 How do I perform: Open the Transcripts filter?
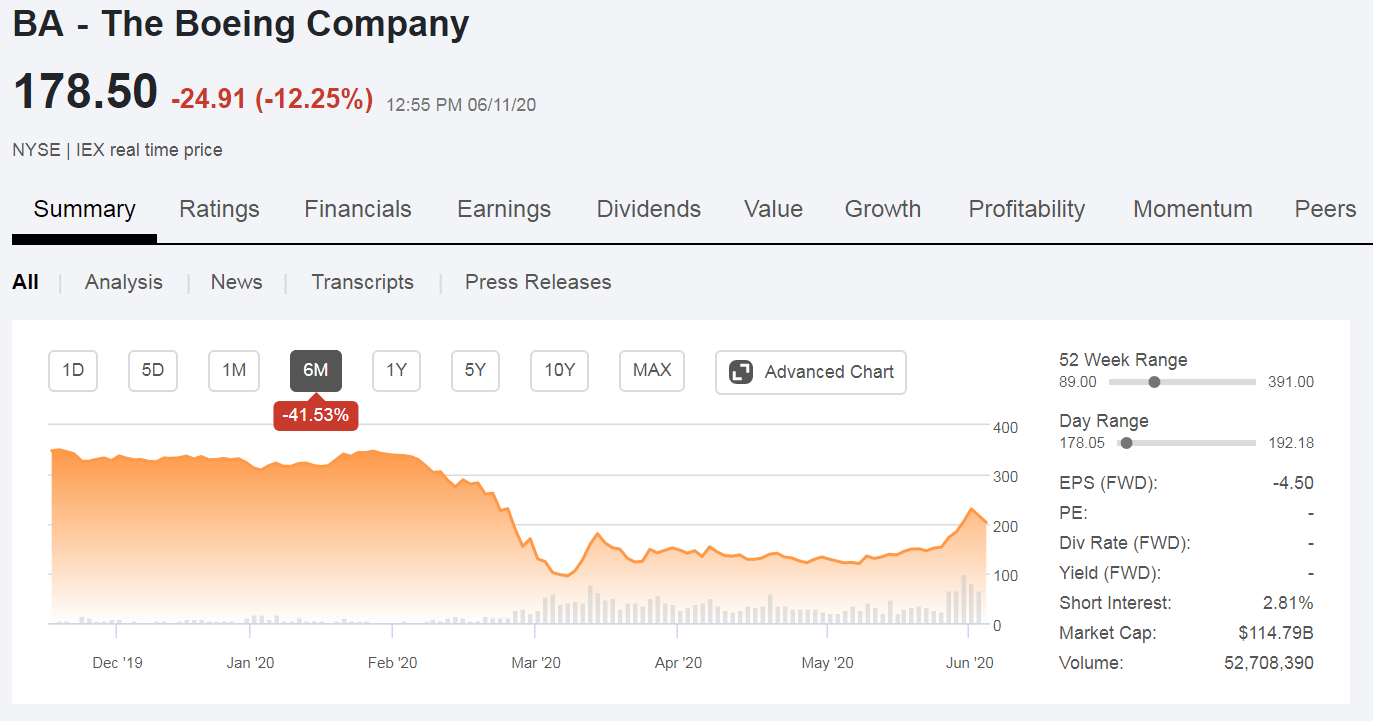tap(362, 282)
